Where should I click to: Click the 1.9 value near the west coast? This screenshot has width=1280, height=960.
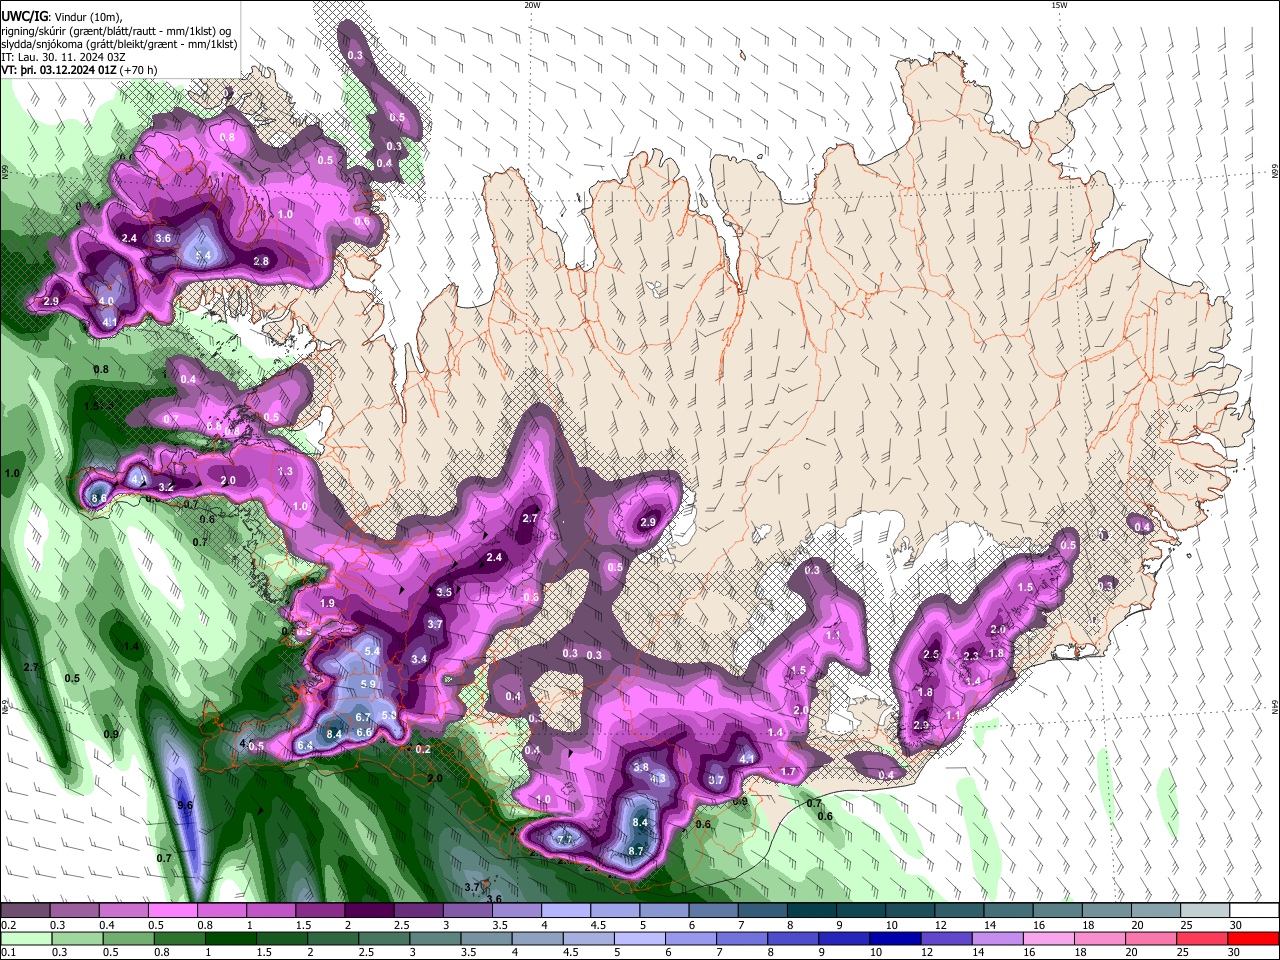coord(328,603)
